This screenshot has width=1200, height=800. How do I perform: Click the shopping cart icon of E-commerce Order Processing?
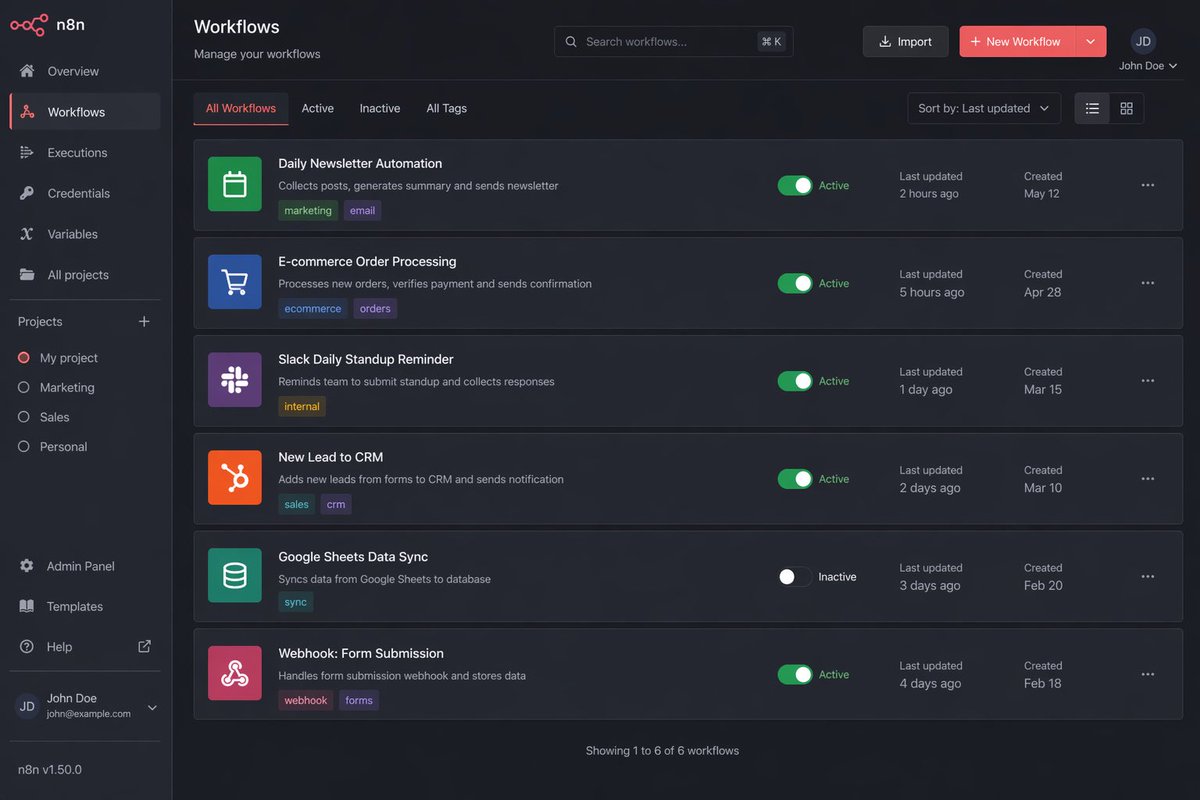tap(235, 282)
